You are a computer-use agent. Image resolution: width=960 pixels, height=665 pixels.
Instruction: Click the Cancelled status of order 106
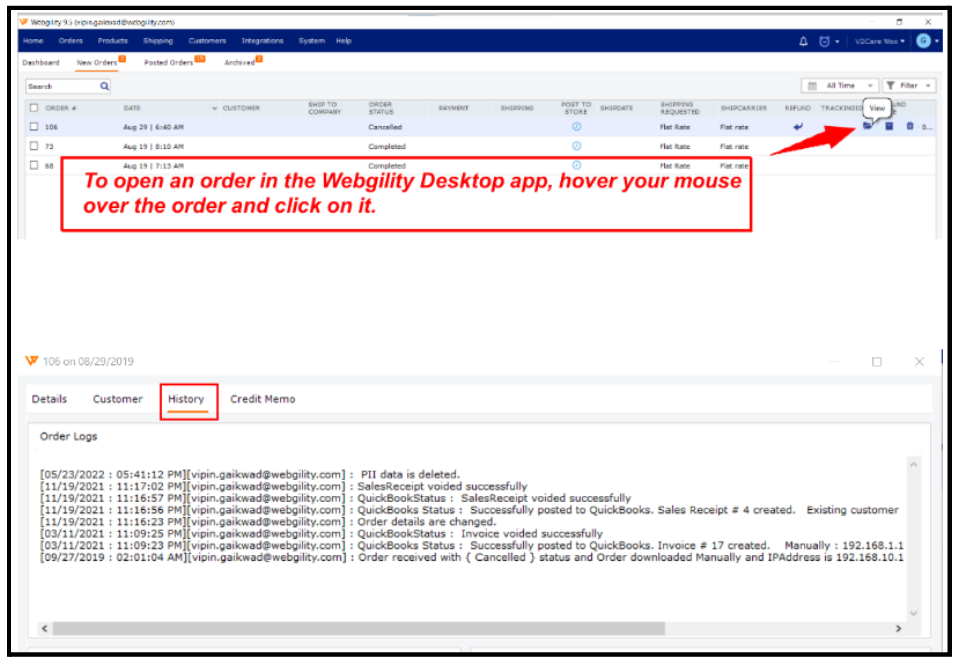(385, 127)
